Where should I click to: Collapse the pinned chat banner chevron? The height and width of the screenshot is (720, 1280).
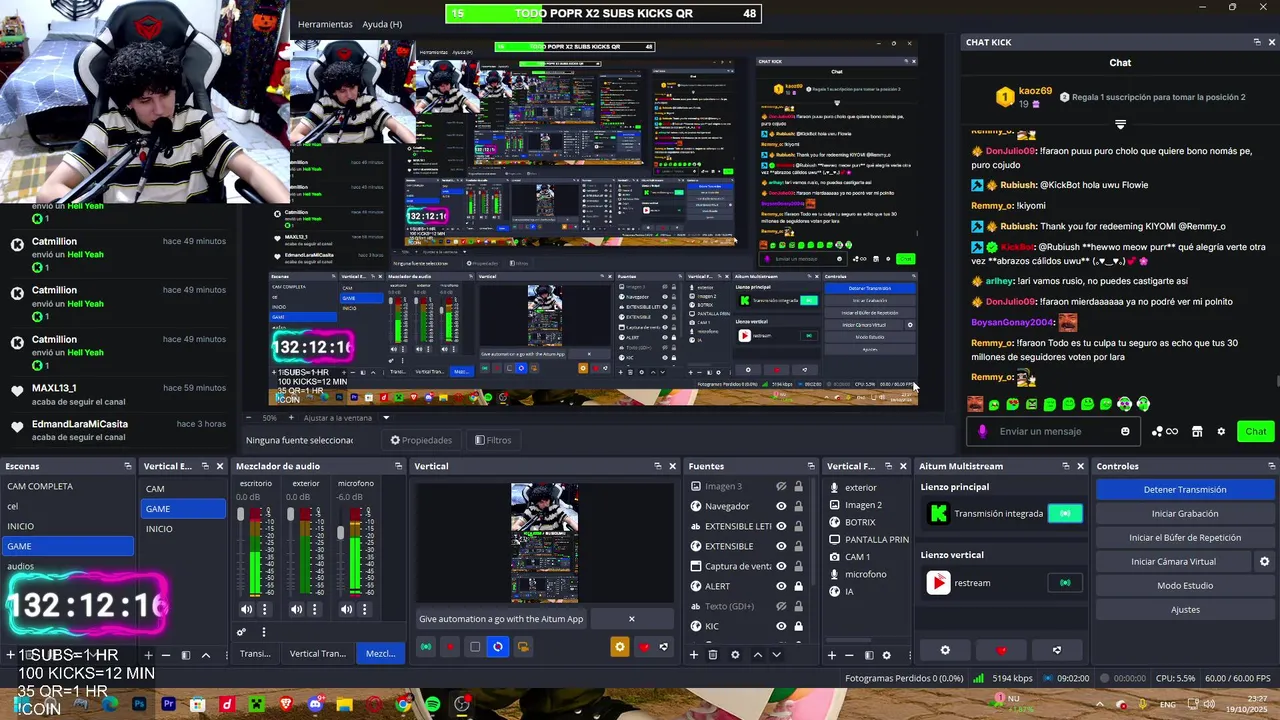(1120, 125)
